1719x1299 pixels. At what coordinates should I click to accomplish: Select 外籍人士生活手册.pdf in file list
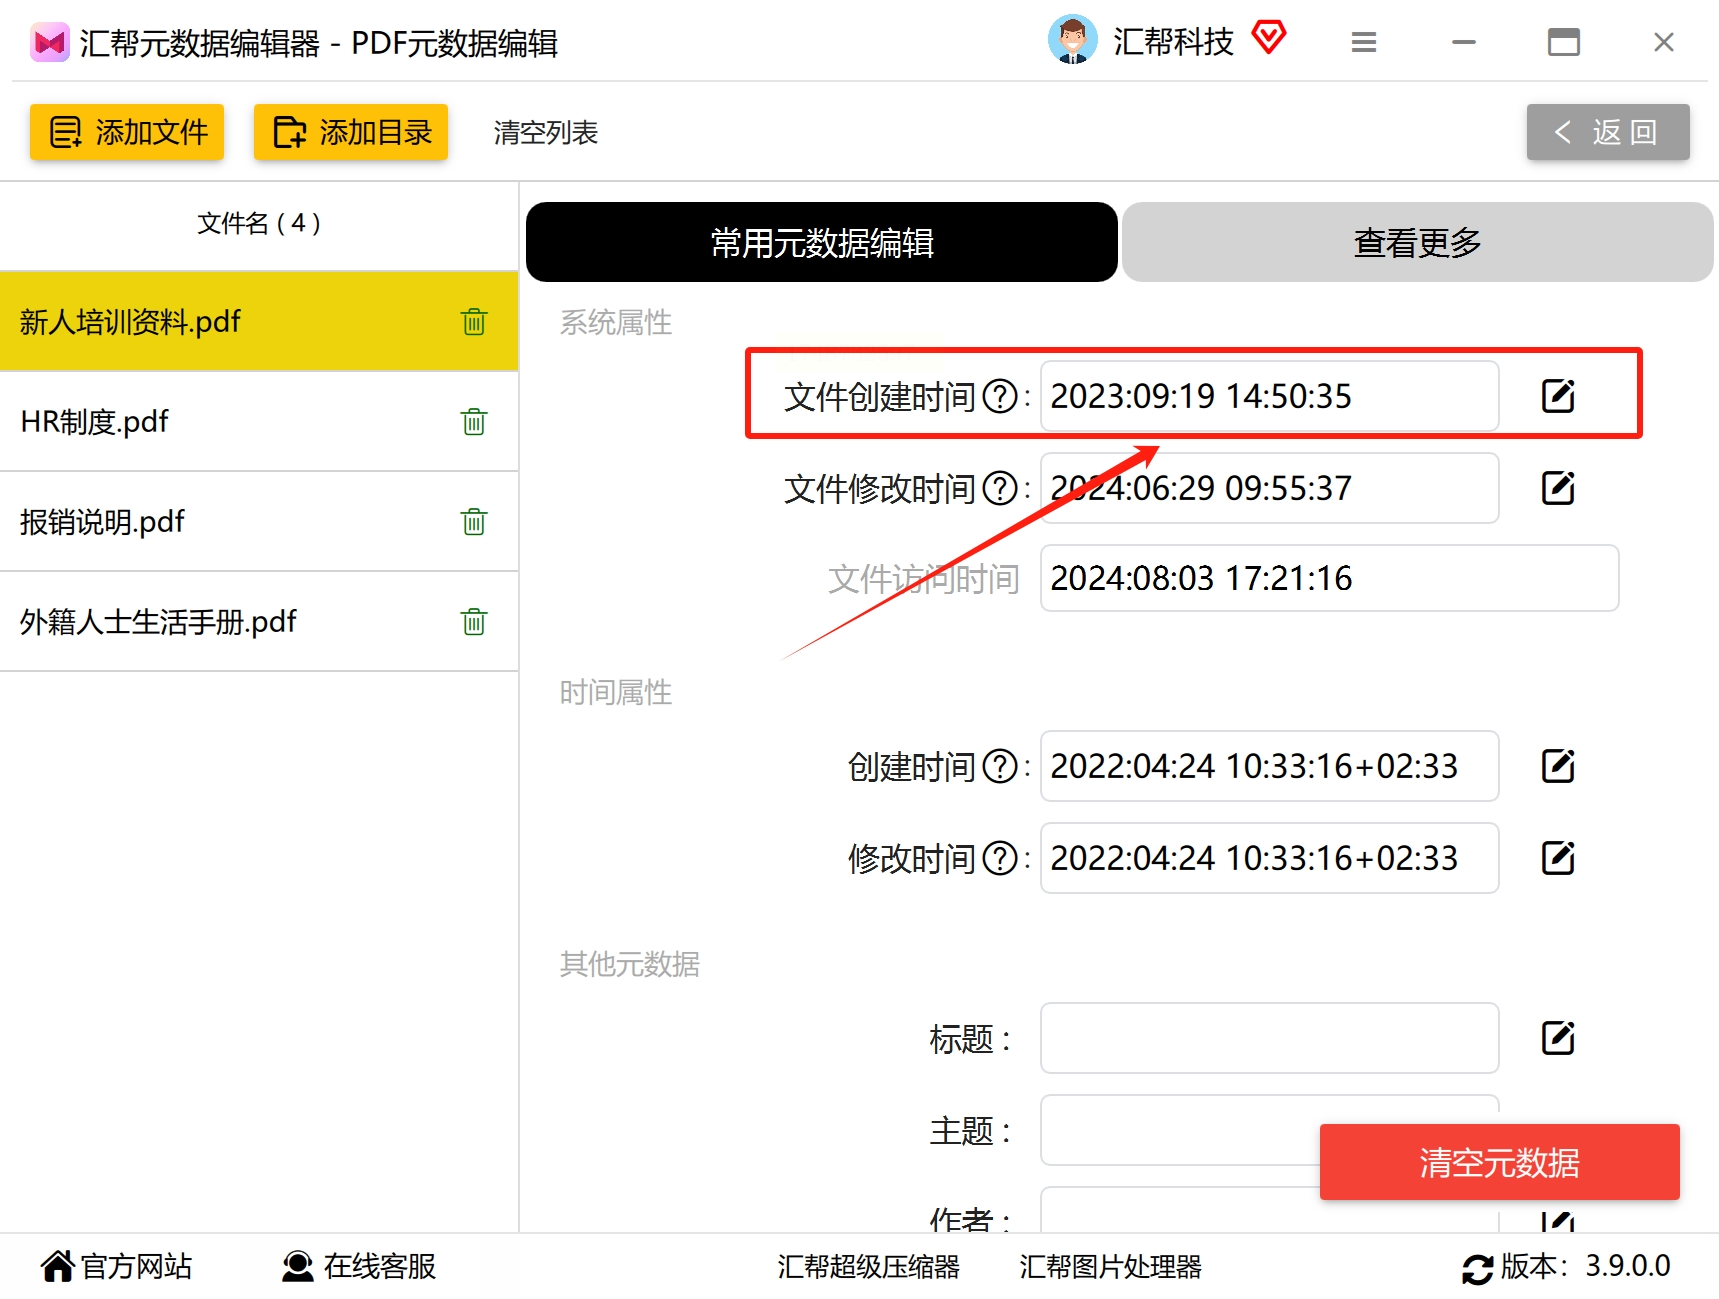coord(259,622)
